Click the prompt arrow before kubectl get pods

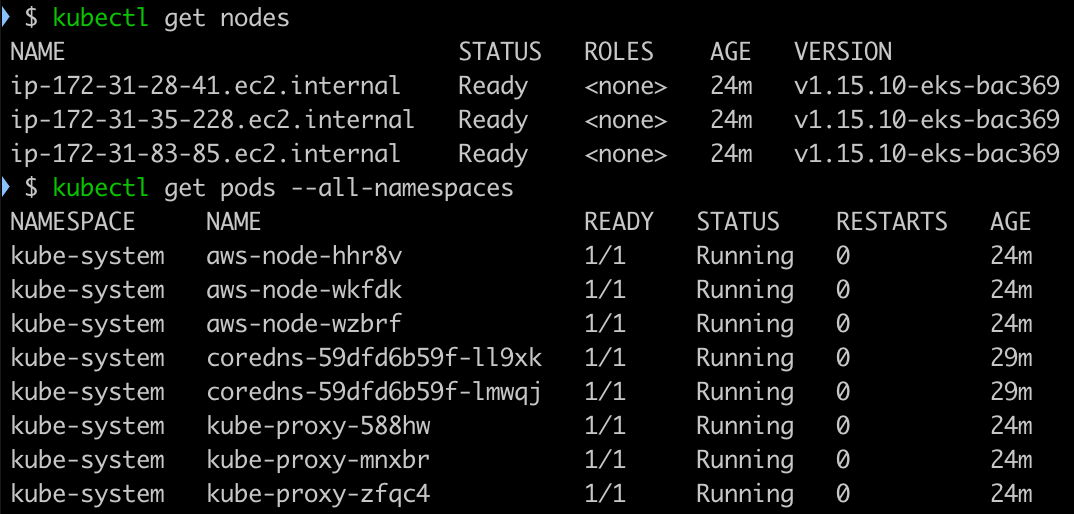(6, 187)
